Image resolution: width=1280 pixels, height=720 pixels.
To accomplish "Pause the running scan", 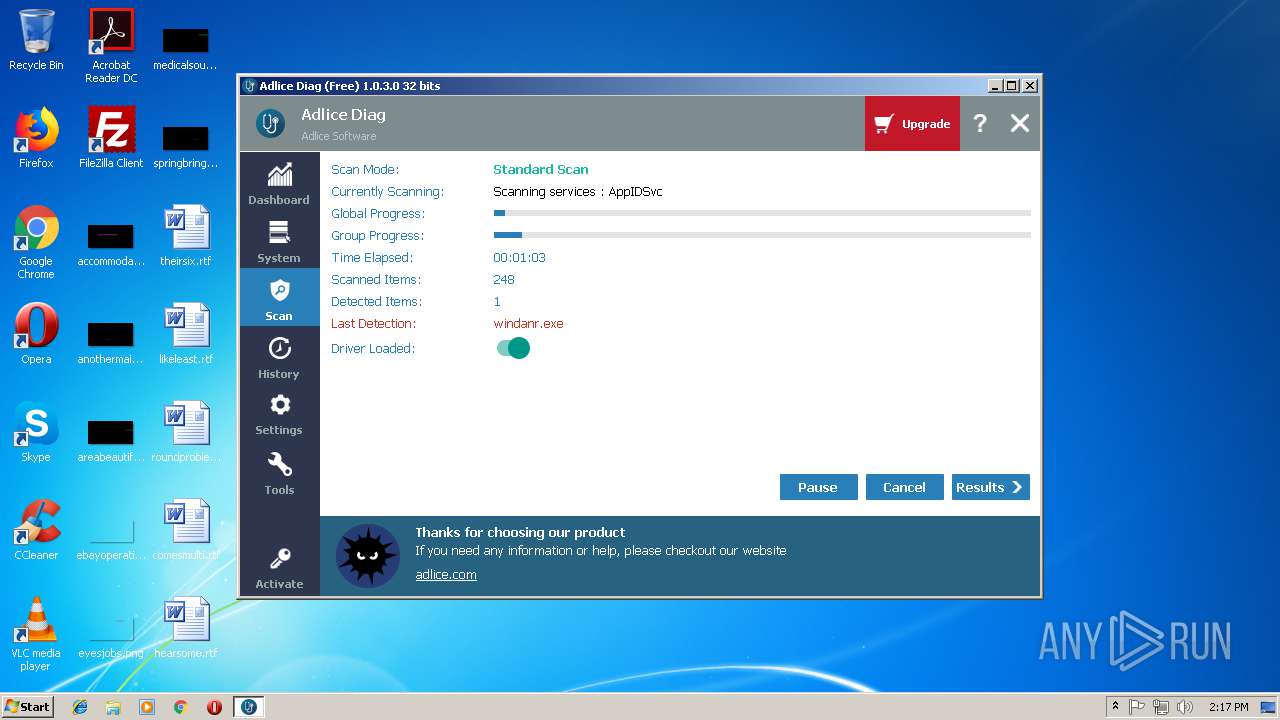I will click(818, 487).
